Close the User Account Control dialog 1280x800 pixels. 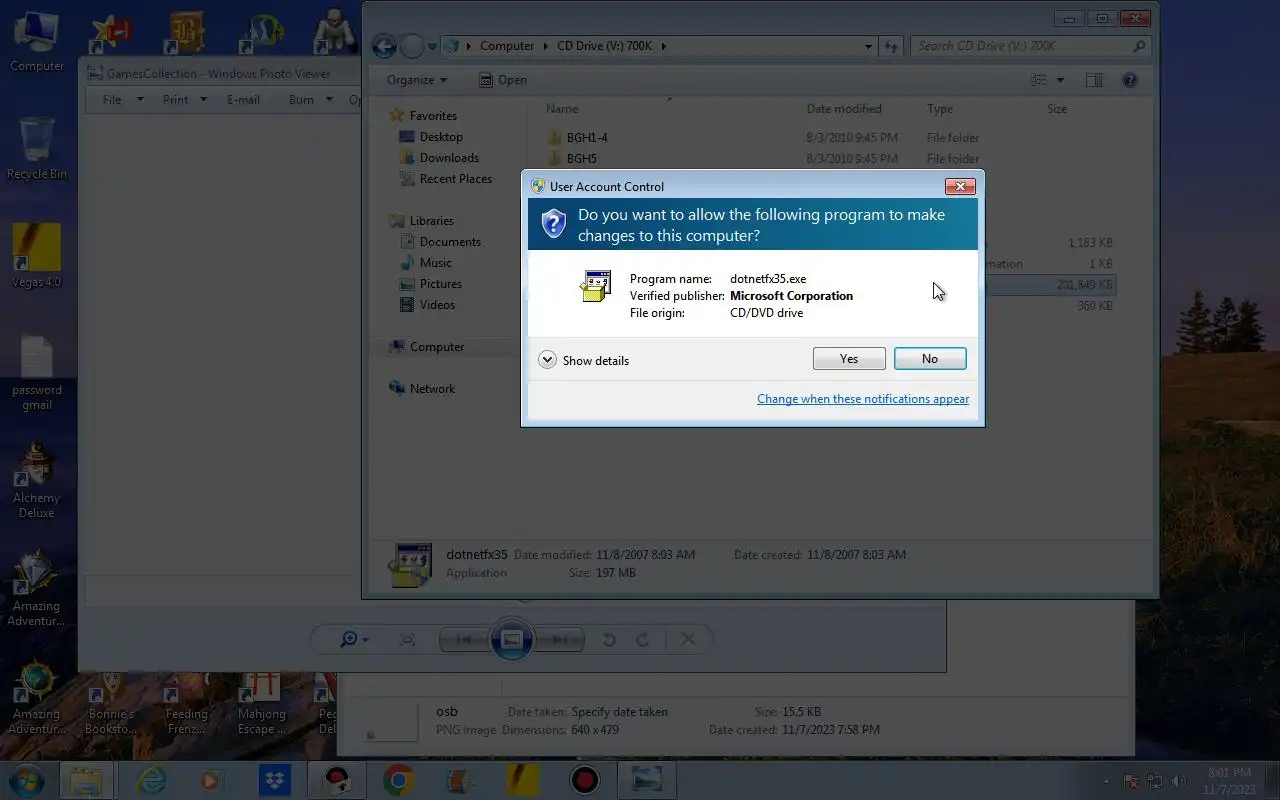coord(960,186)
